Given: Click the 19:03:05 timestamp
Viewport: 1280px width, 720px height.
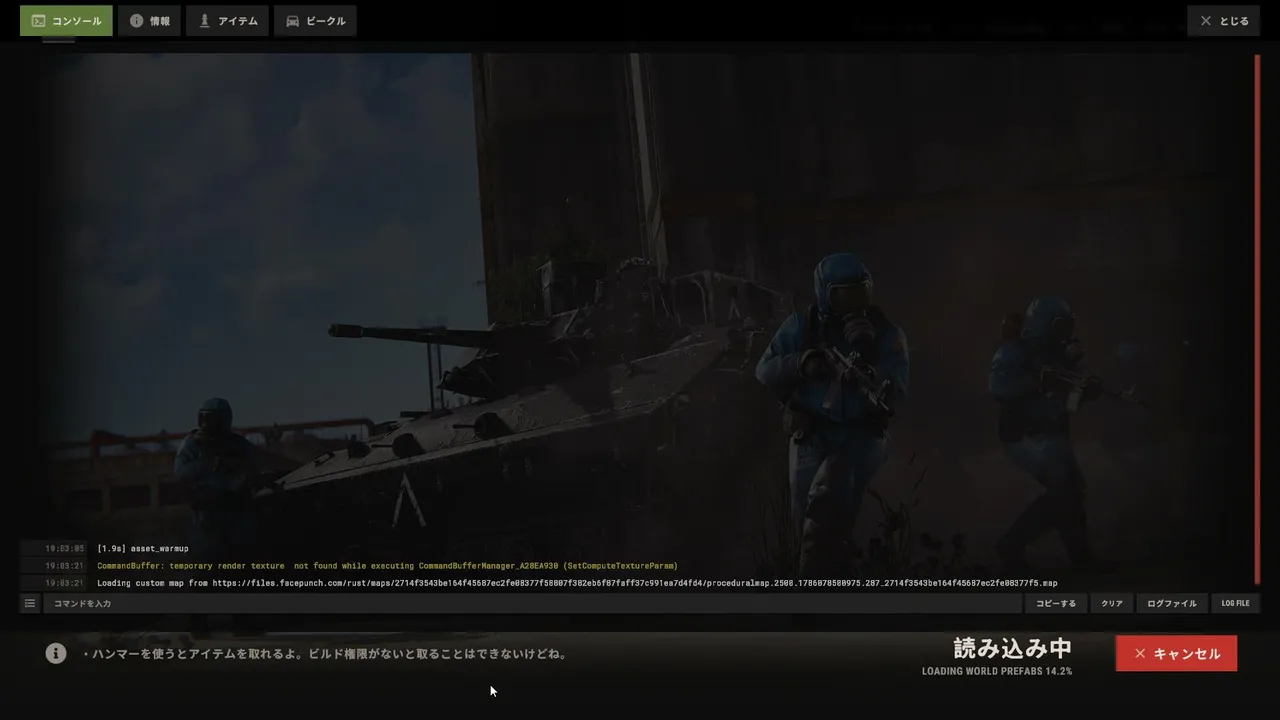Looking at the screenshot, I should coord(65,549).
